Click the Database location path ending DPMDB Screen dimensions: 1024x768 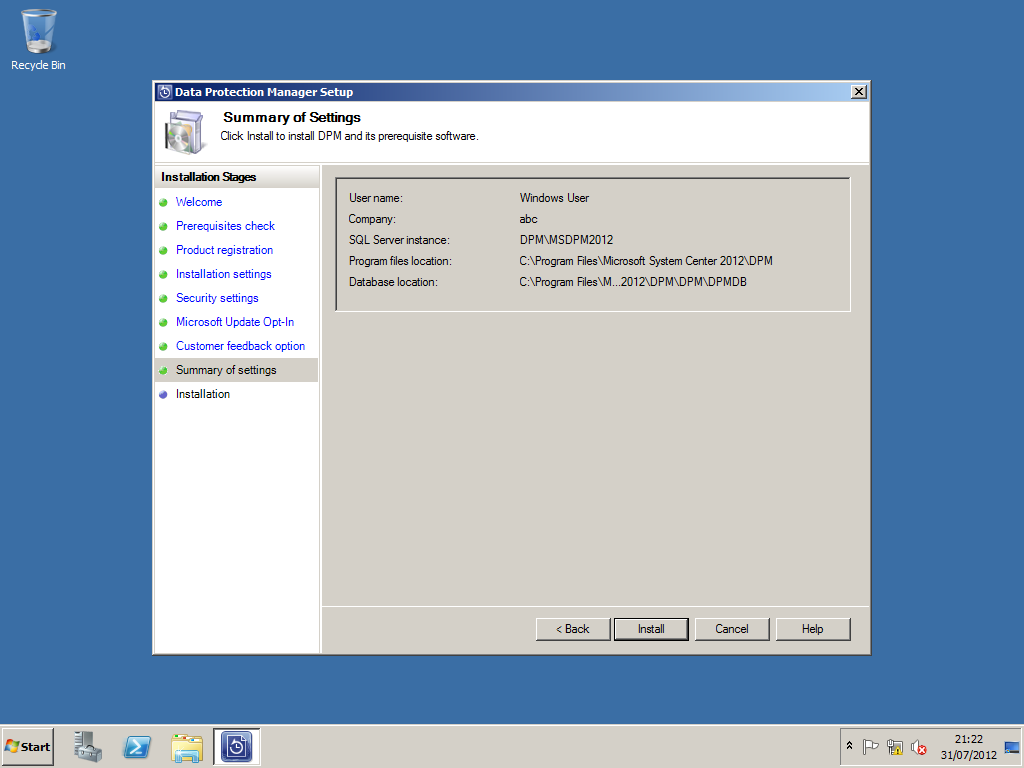click(x=633, y=281)
